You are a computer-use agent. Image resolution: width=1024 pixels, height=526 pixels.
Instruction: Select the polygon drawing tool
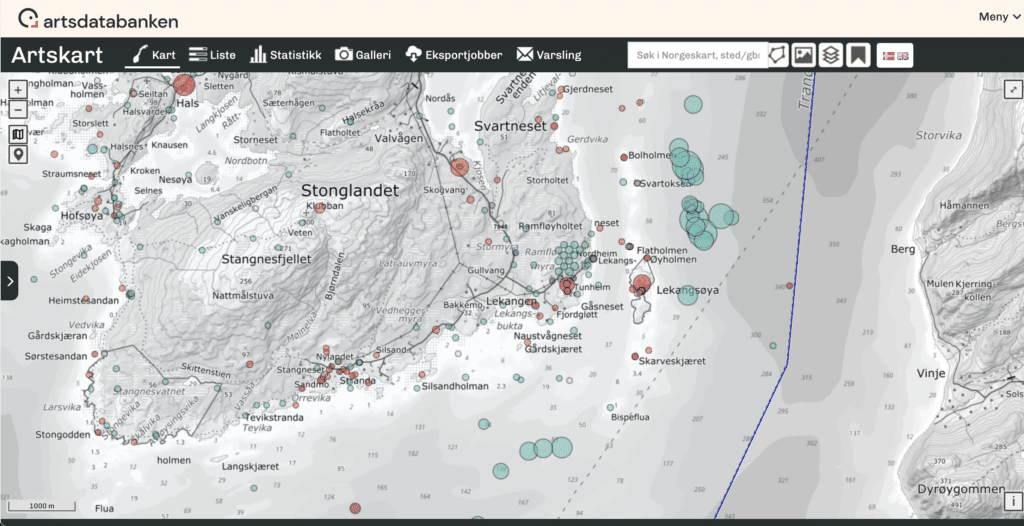click(x=776, y=55)
